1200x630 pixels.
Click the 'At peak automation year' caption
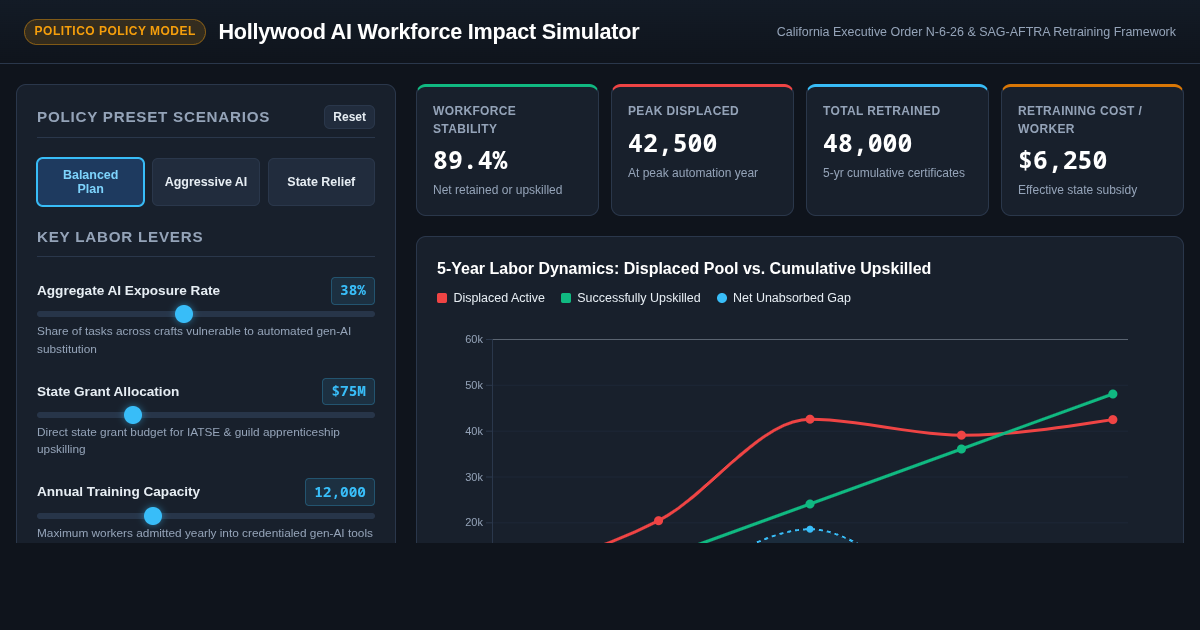693,173
